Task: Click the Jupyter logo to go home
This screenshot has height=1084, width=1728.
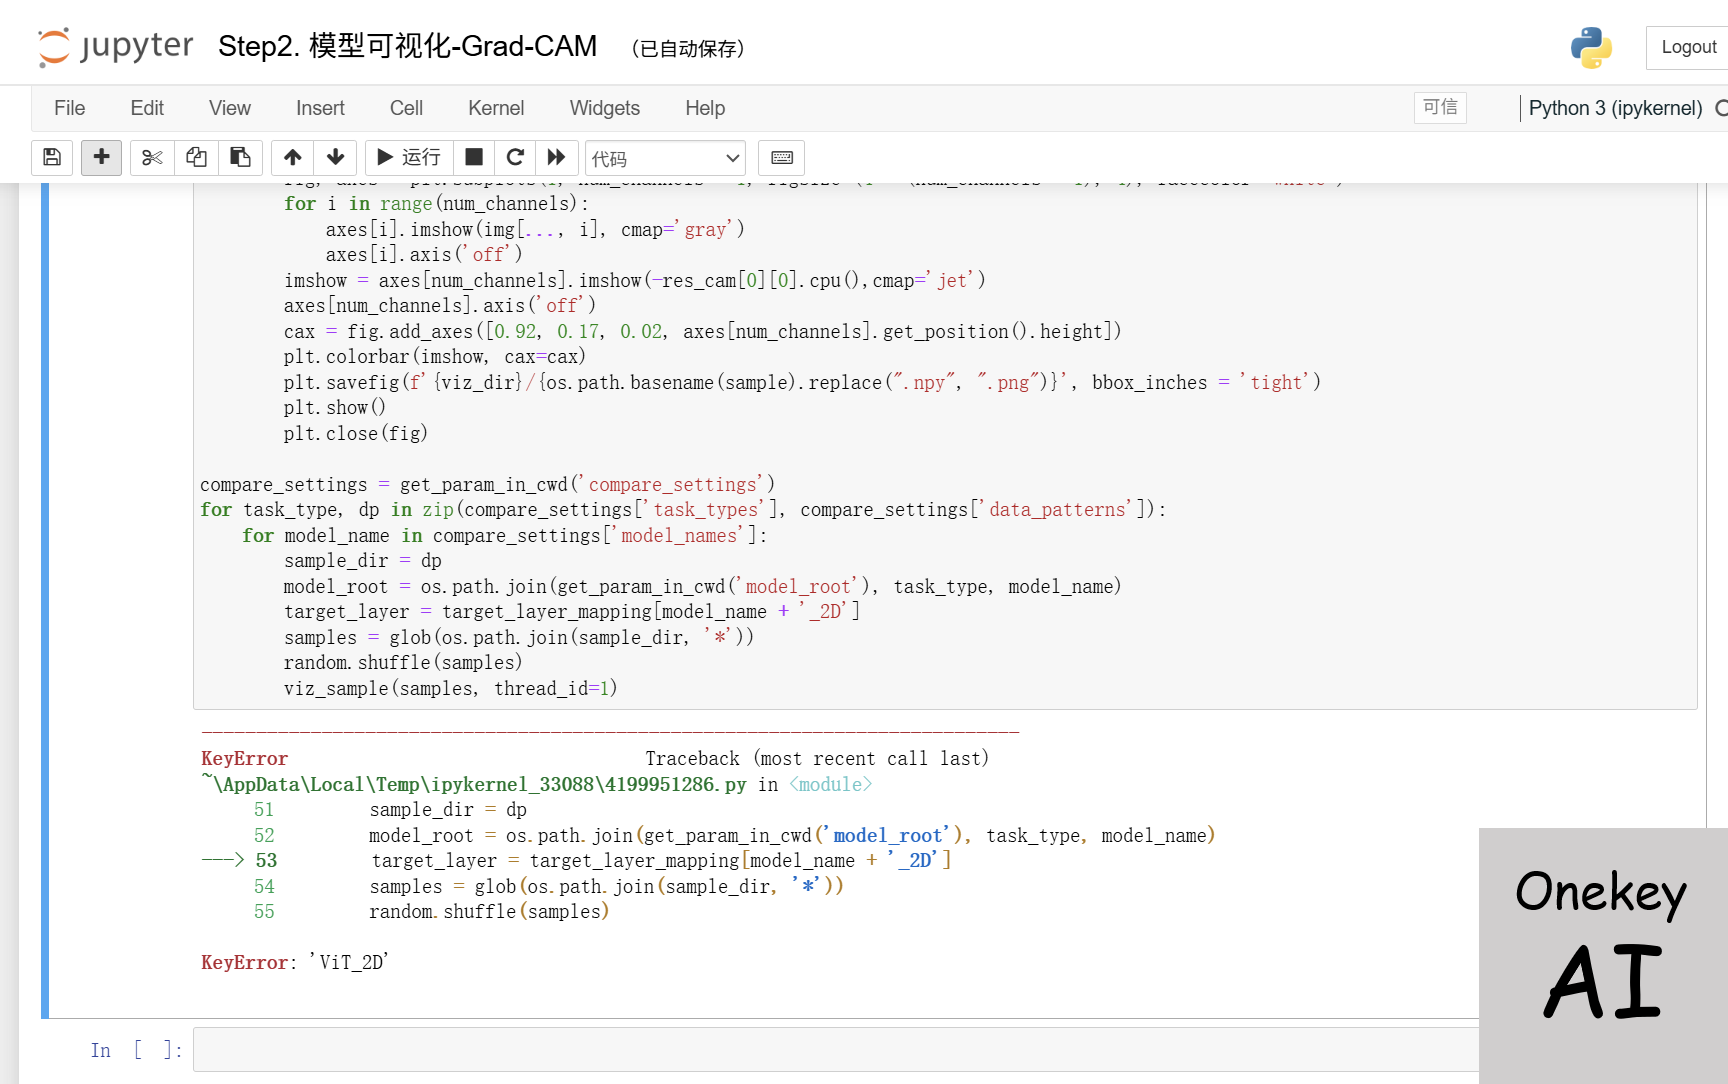Action: pyautogui.click(x=116, y=47)
